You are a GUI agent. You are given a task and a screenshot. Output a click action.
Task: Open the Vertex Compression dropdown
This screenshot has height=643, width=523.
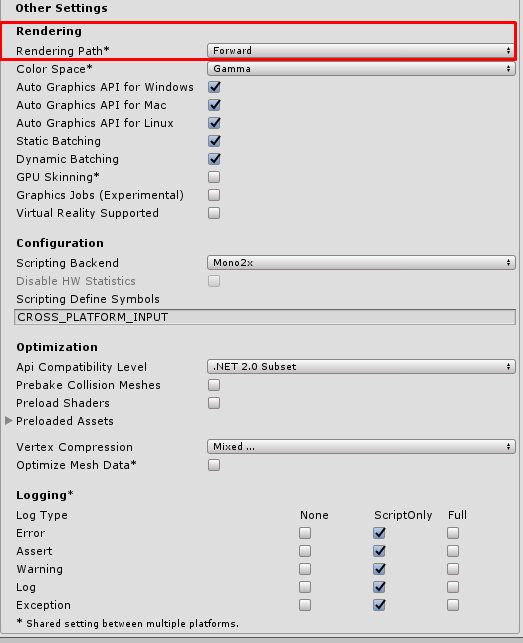tap(361, 447)
